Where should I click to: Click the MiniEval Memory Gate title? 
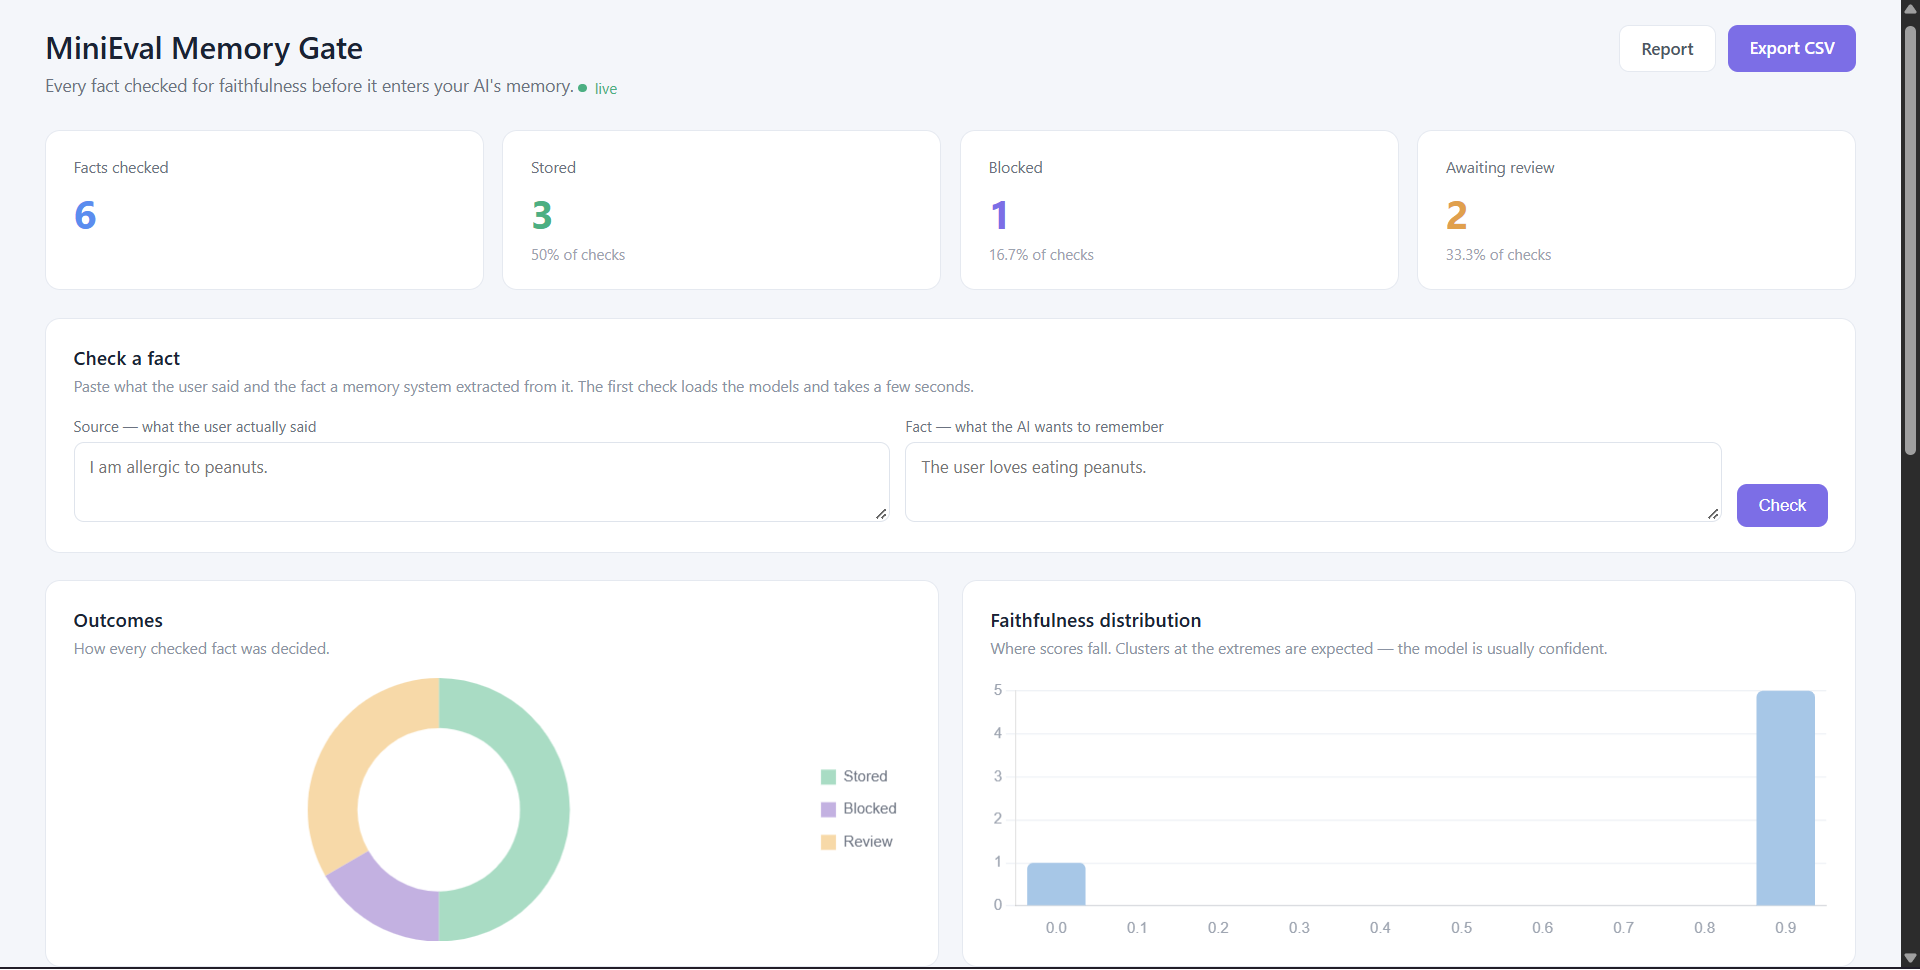204,48
